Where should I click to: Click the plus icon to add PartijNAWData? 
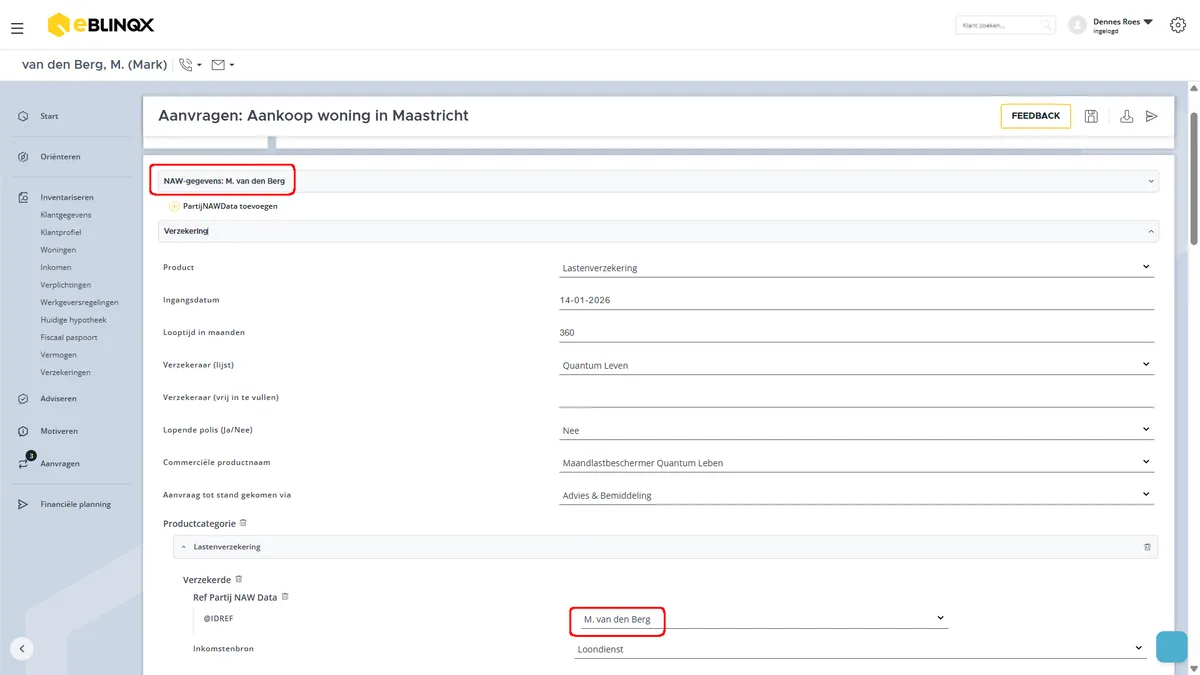tap(174, 206)
